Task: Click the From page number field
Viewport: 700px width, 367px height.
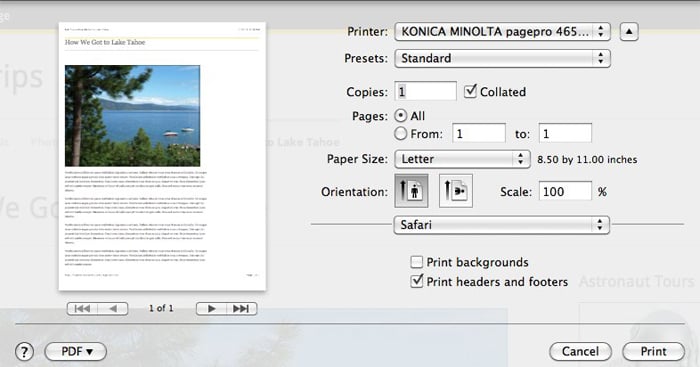Action: (x=479, y=133)
